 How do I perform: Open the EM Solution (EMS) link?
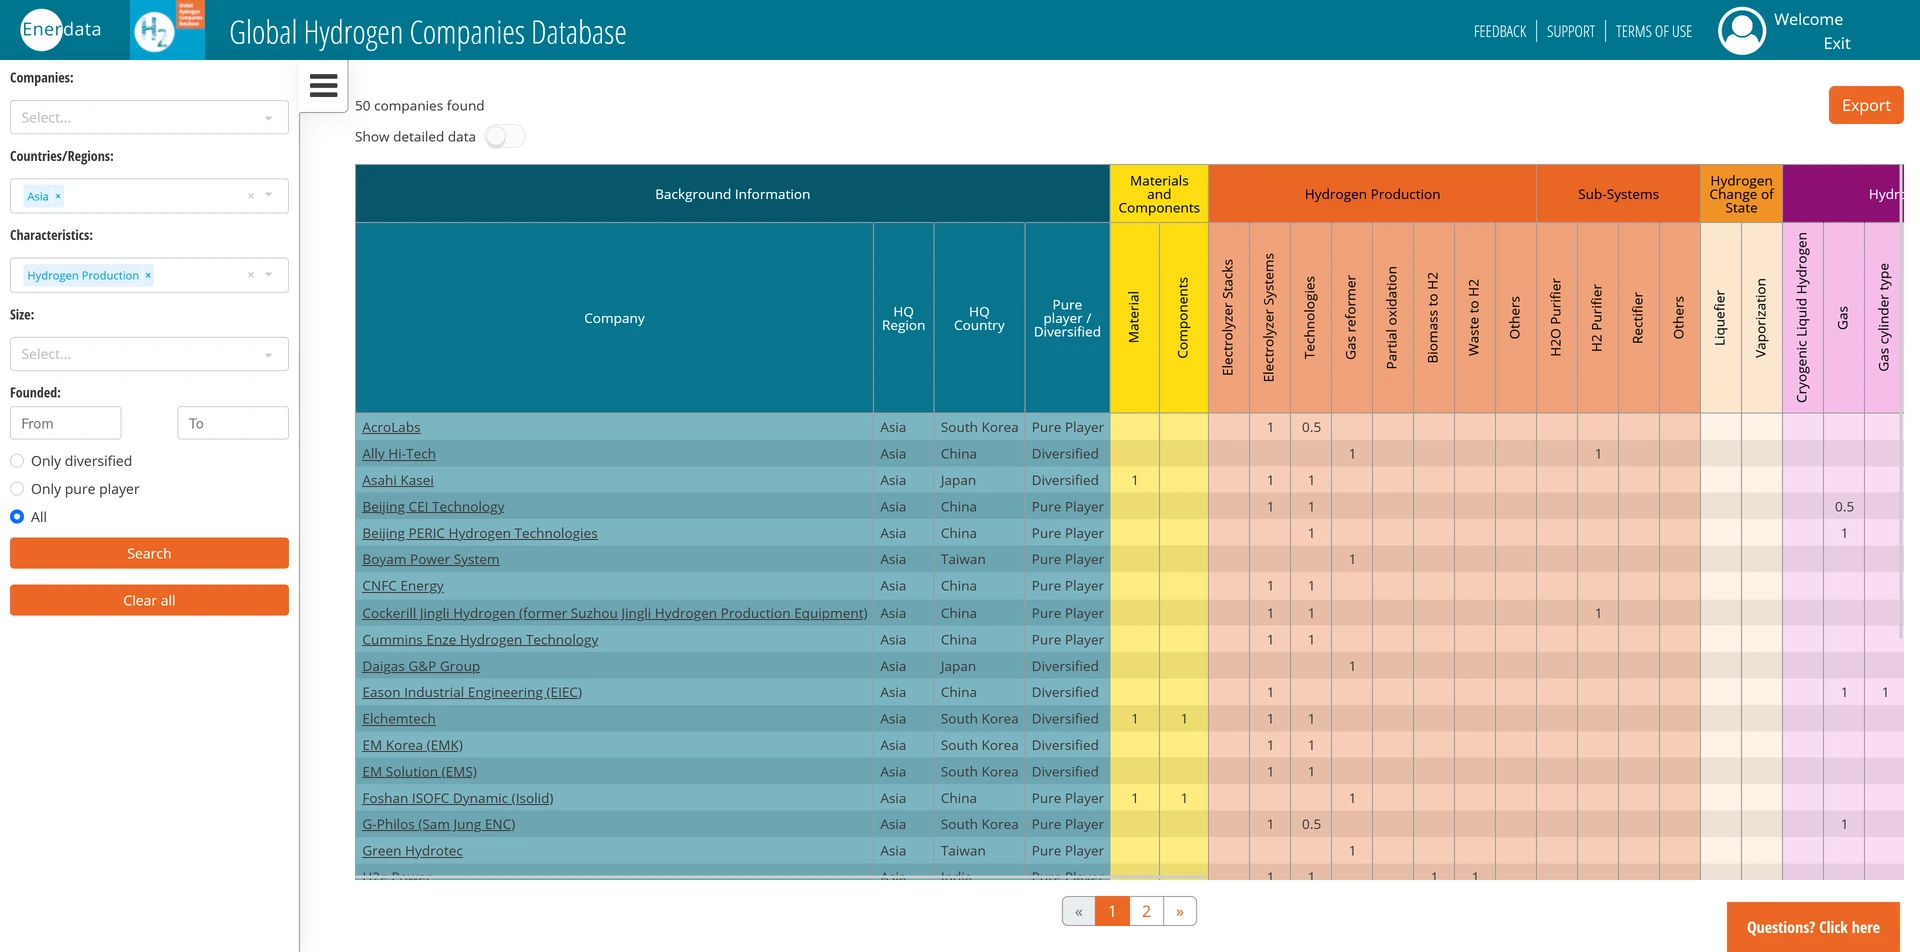point(420,772)
